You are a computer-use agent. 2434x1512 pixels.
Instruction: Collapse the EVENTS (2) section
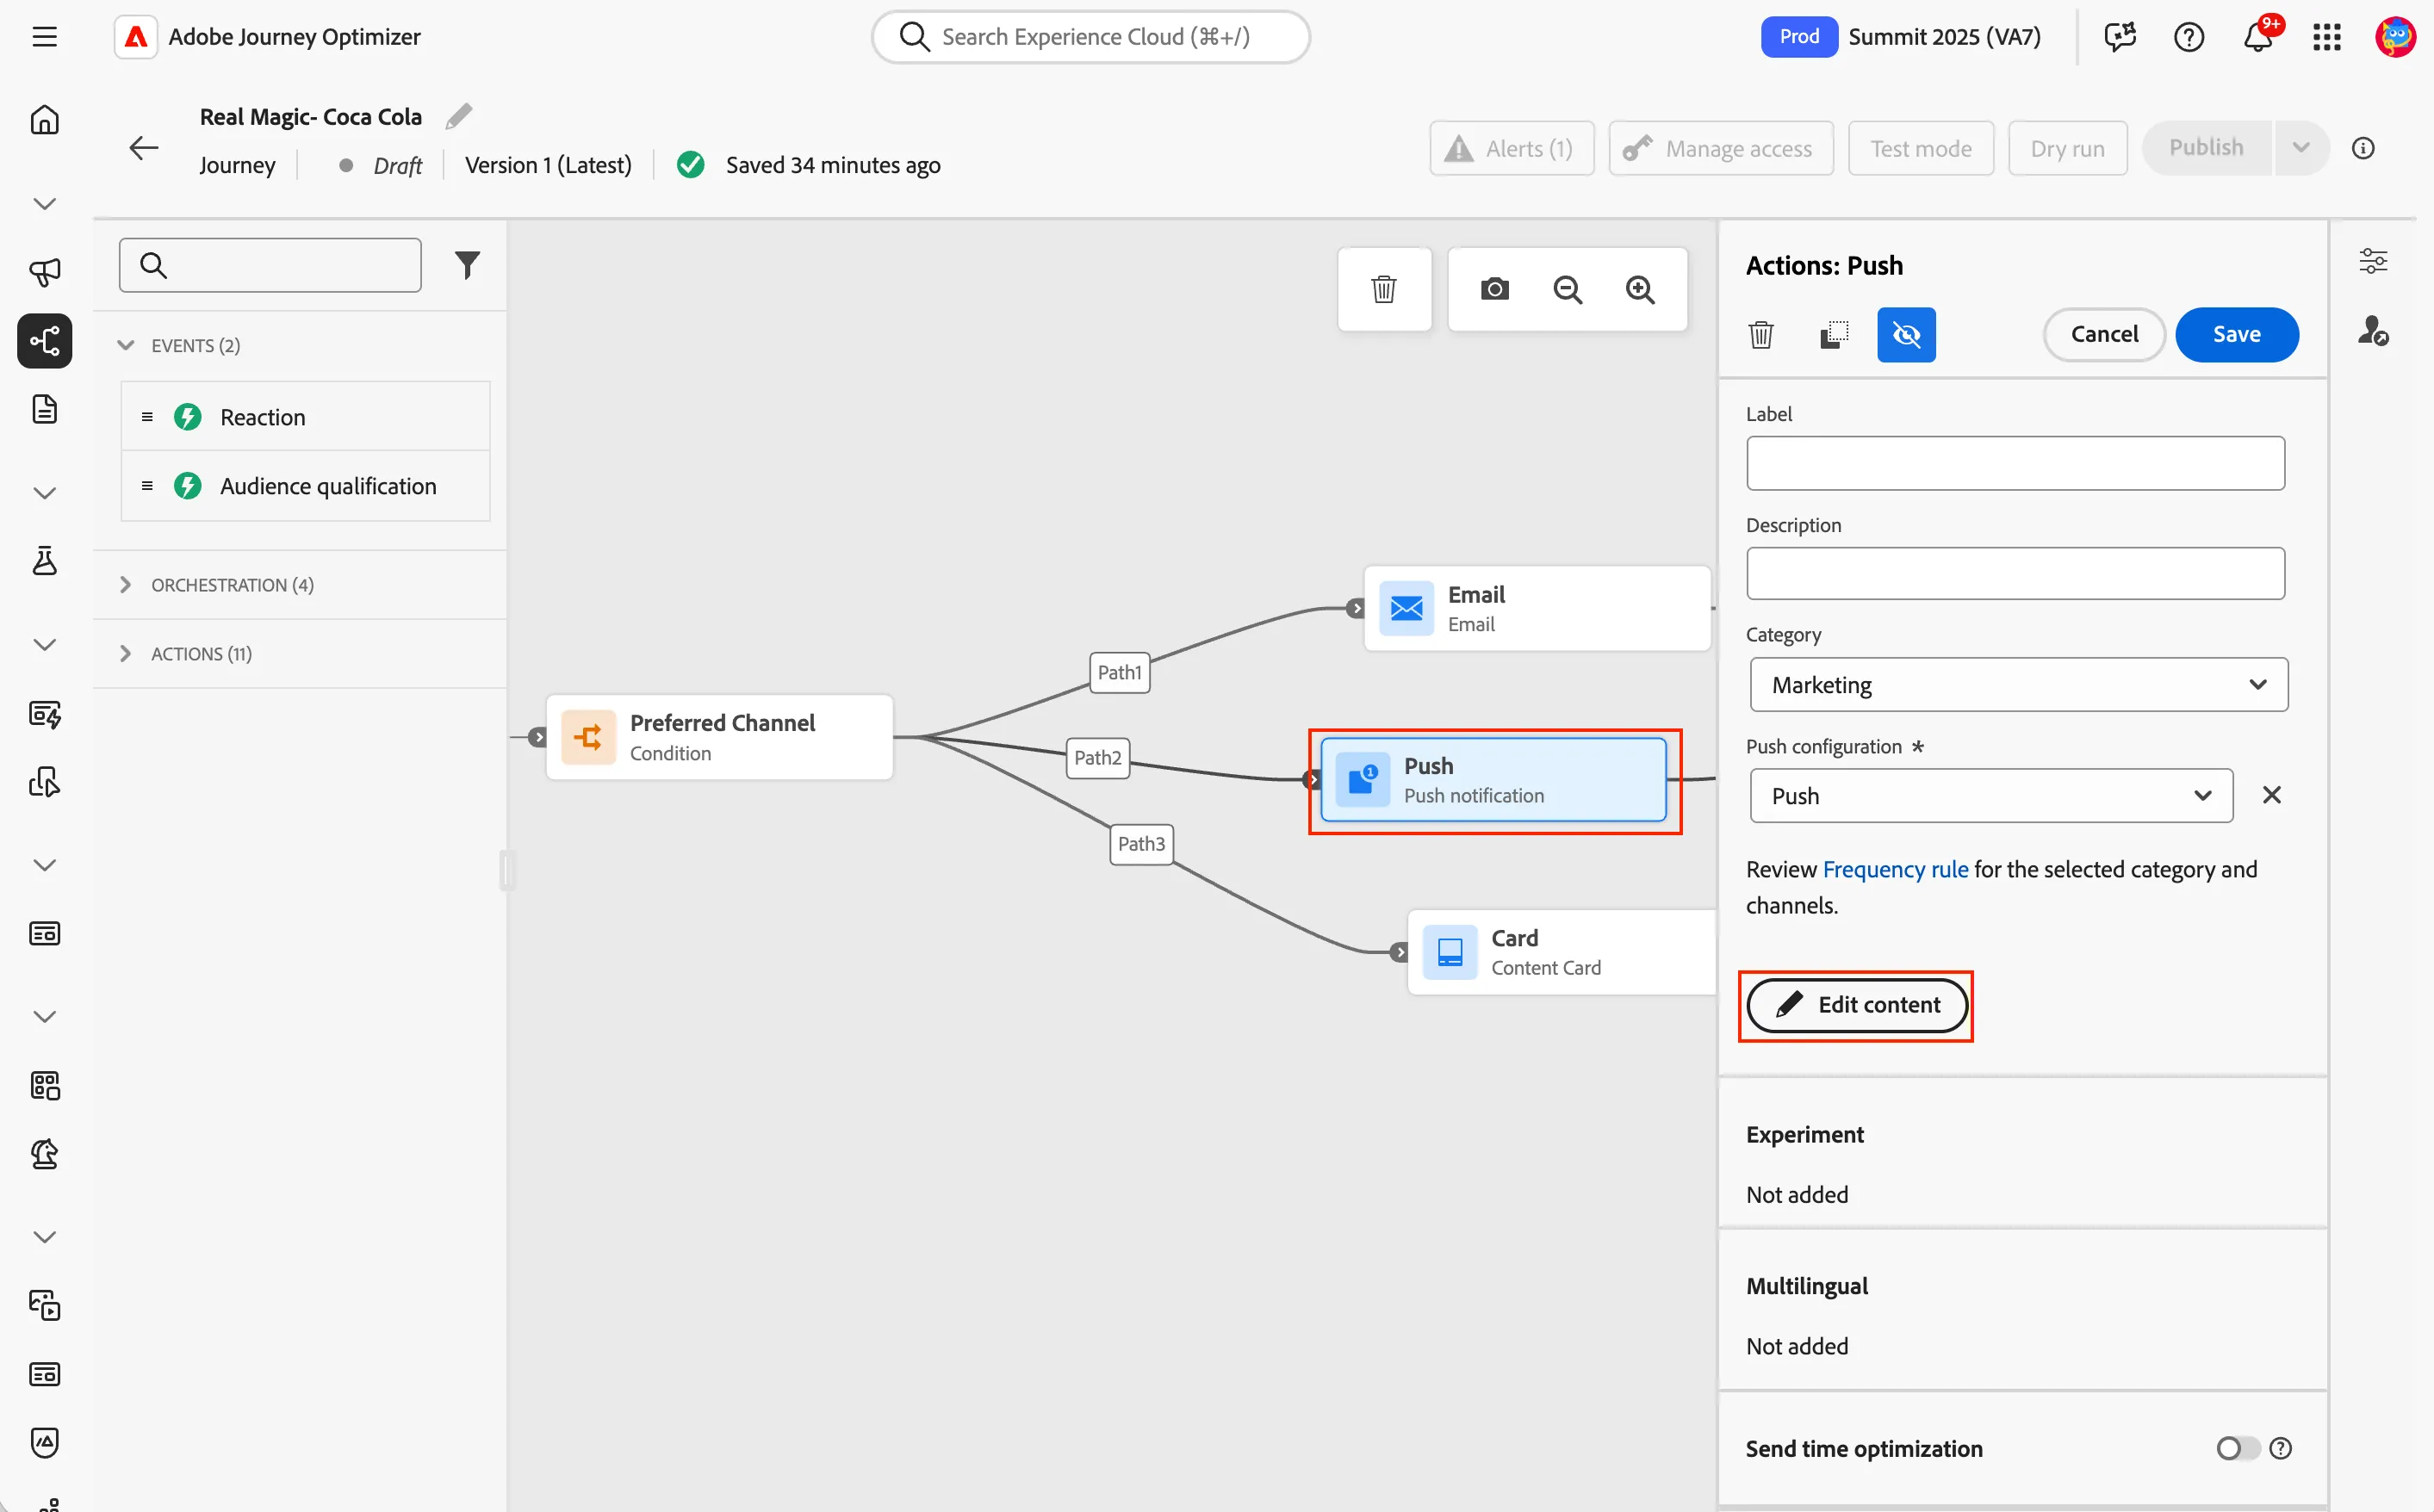126,345
